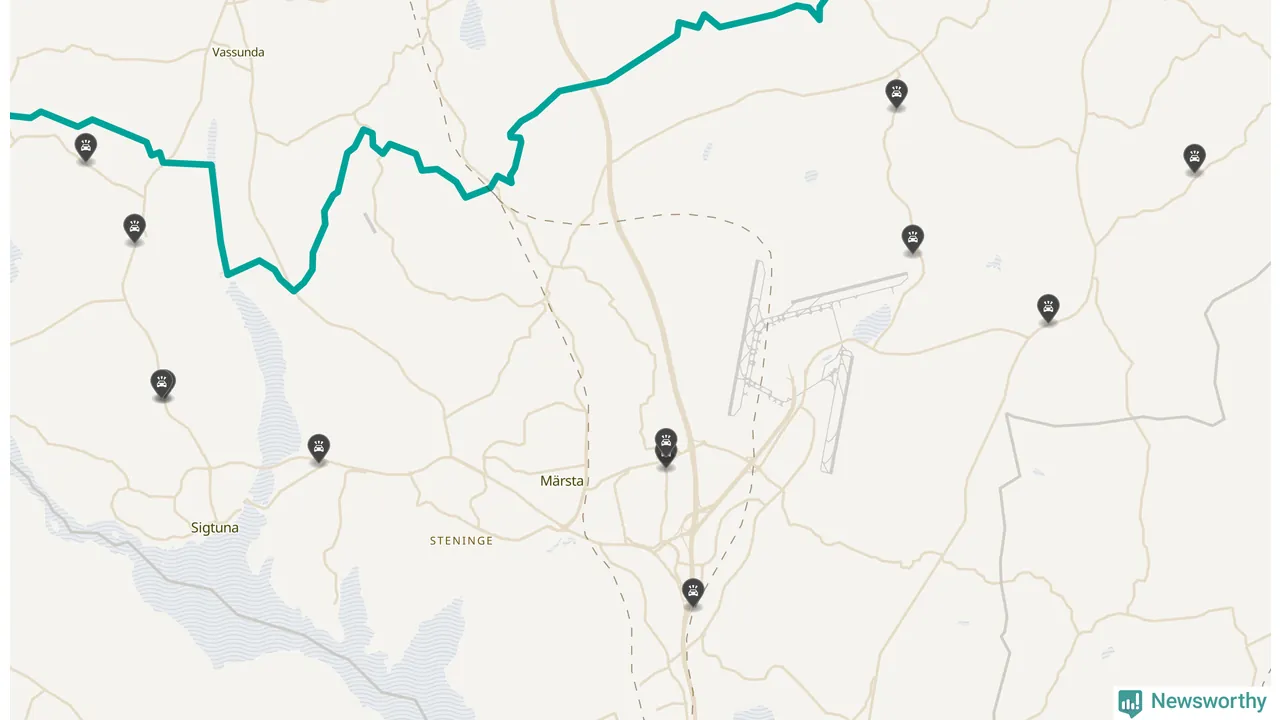Click the easternmost car incident marker

(1194, 158)
